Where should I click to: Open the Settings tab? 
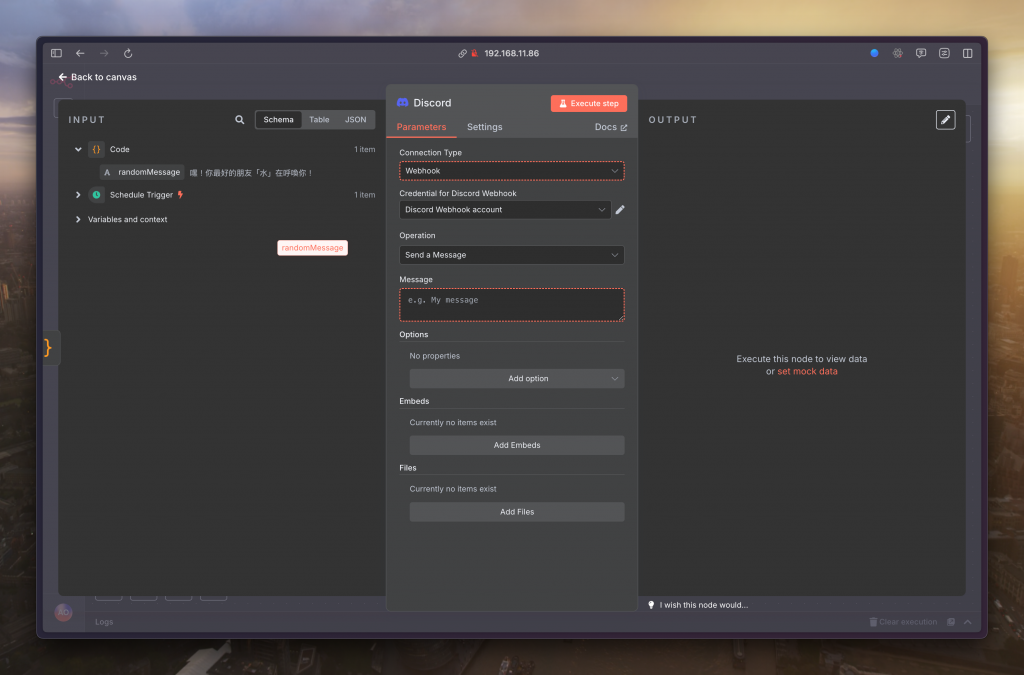(x=485, y=127)
